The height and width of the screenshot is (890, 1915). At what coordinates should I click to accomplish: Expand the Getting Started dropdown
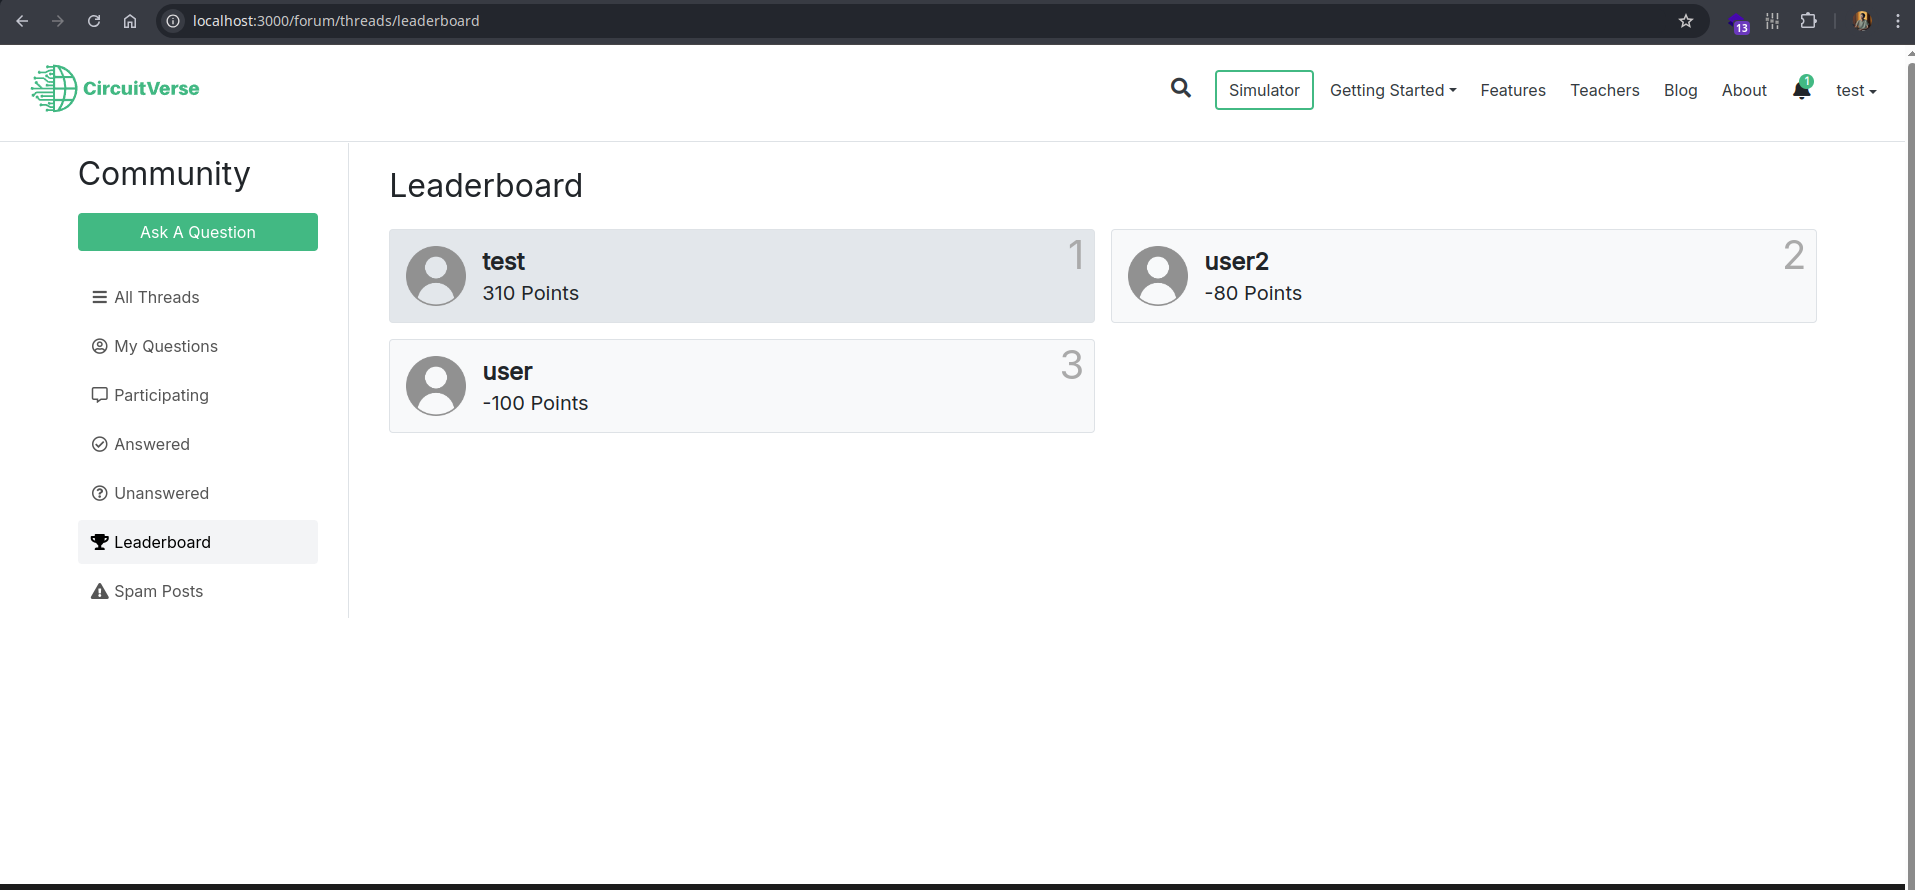(x=1392, y=90)
